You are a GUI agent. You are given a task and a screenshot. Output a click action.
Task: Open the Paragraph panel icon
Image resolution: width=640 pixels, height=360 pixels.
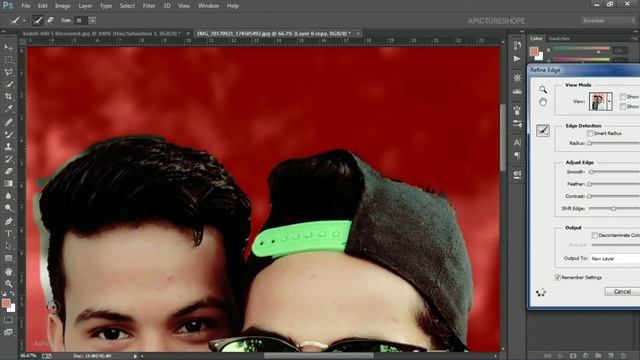[517, 156]
